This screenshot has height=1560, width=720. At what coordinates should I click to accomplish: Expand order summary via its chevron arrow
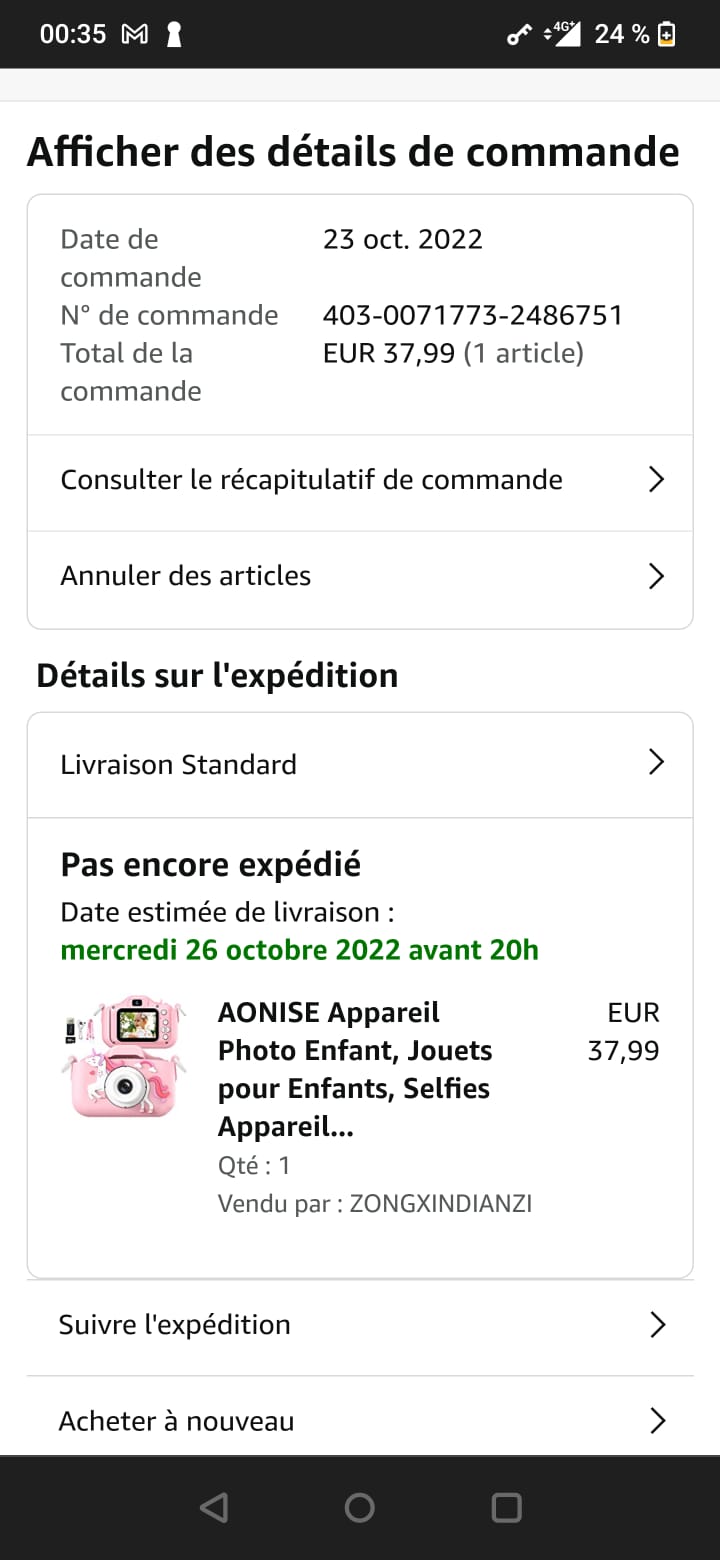[656, 480]
